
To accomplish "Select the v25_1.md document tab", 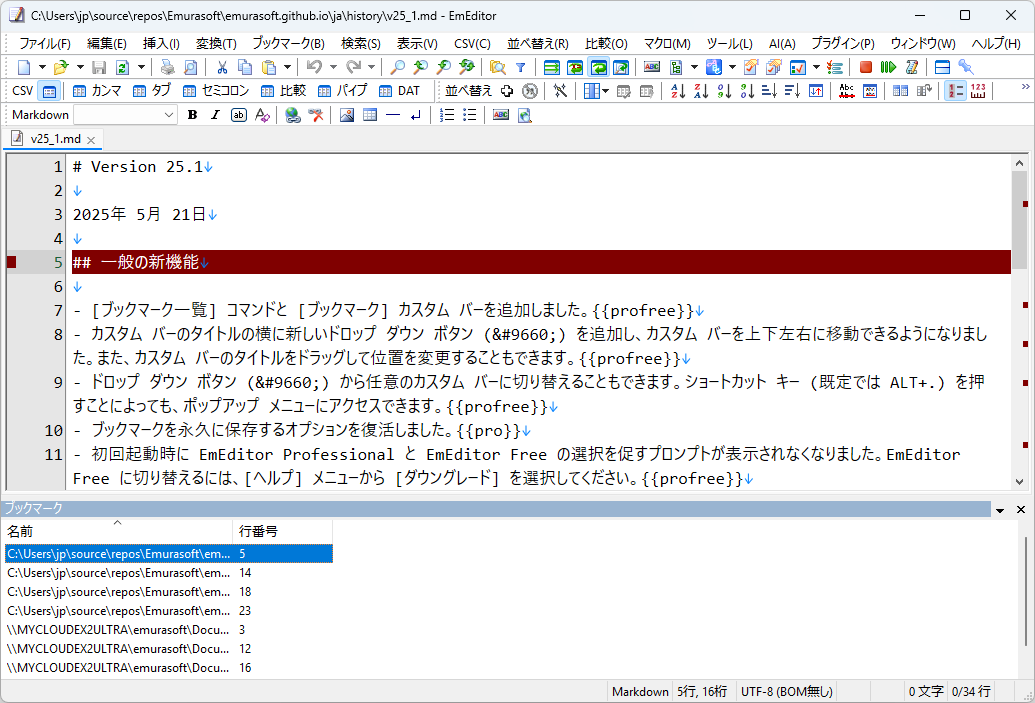I will 55,139.
